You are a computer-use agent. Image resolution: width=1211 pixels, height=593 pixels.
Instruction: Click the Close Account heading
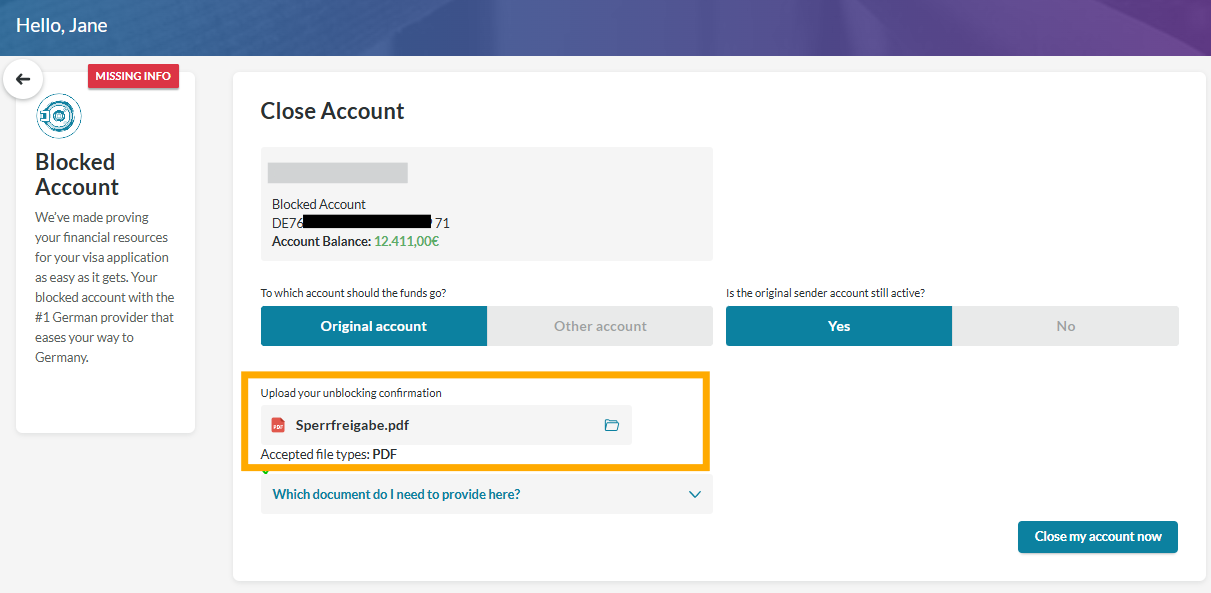click(x=332, y=111)
